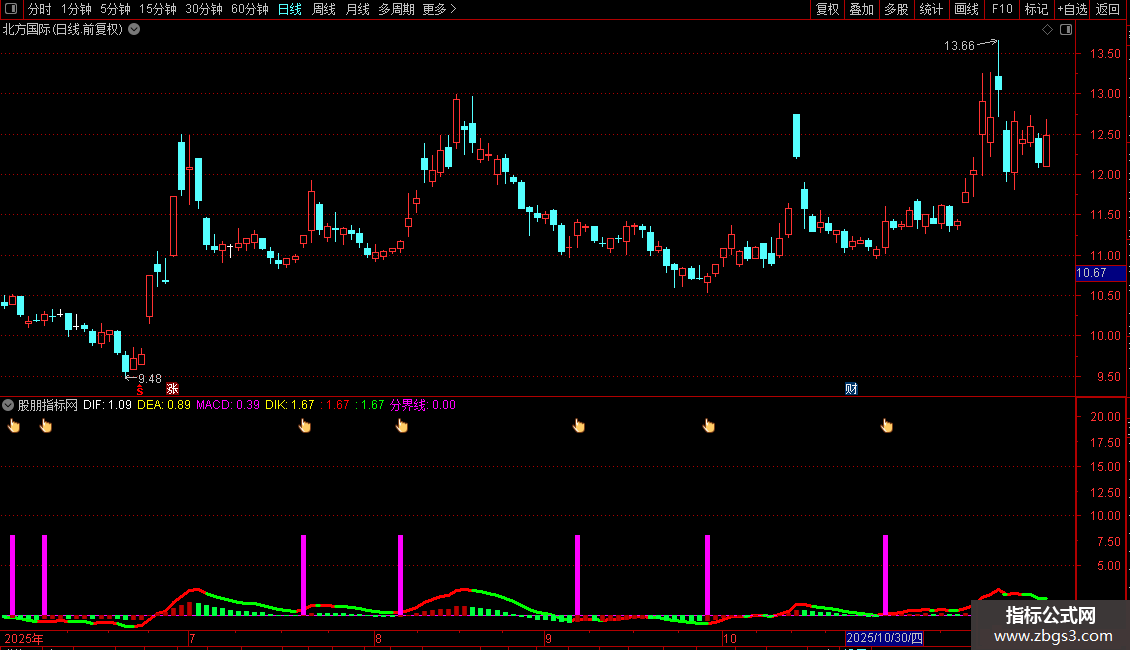The width and height of the screenshot is (1130, 650).
Task: Click the 2025年 label on time axis
Action: (x=24, y=638)
